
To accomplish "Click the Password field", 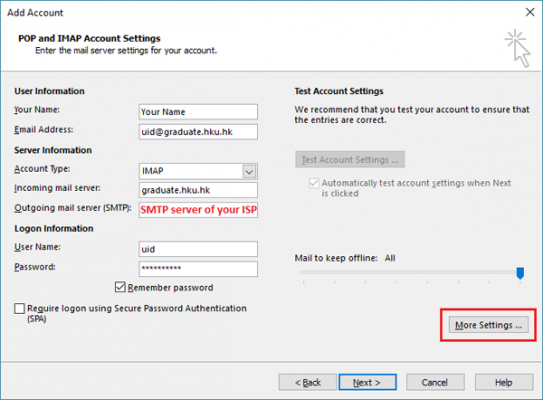I will click(198, 269).
